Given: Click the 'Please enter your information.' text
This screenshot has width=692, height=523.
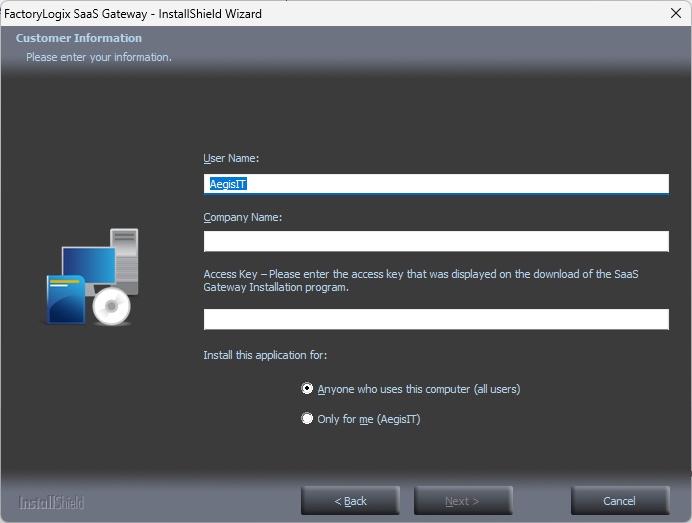Looking at the screenshot, I should (x=99, y=57).
